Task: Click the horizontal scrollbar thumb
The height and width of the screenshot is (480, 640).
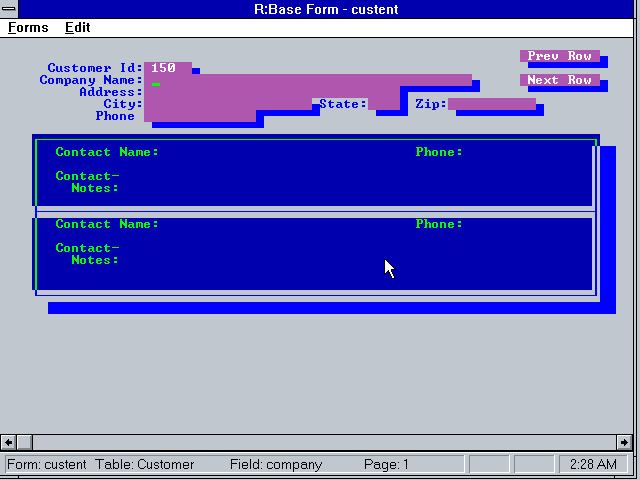Action: coord(24,442)
